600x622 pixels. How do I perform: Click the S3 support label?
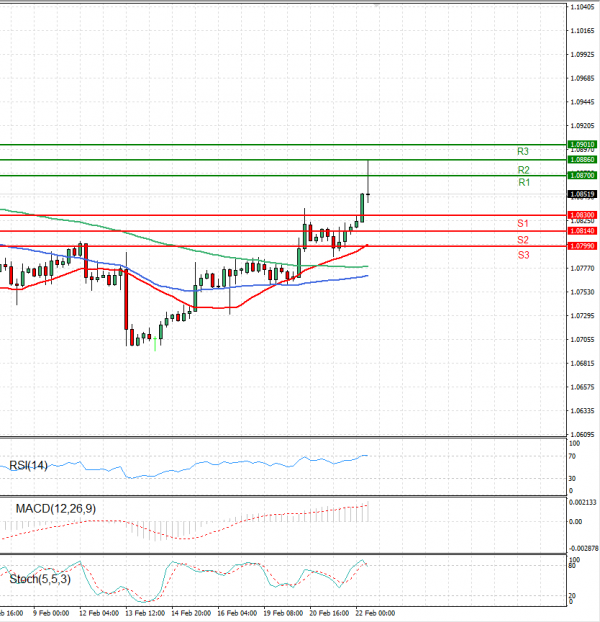click(x=523, y=255)
